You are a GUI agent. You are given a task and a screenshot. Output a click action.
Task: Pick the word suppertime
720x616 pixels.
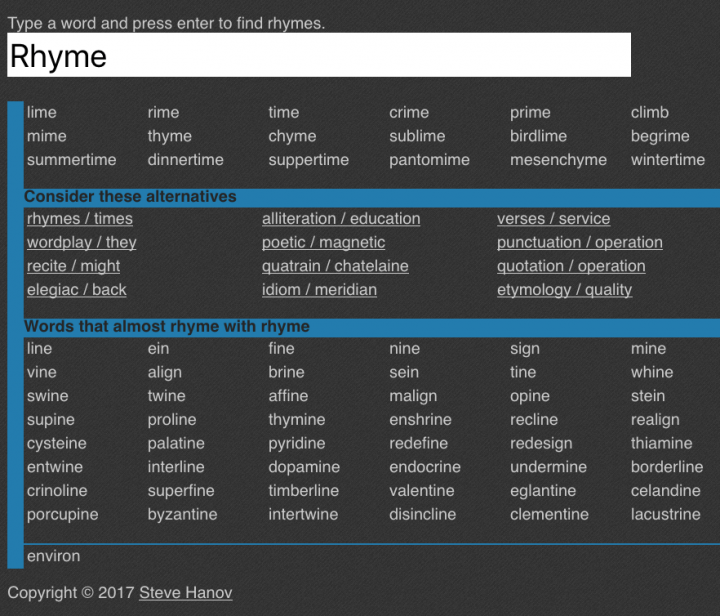[x=309, y=160]
